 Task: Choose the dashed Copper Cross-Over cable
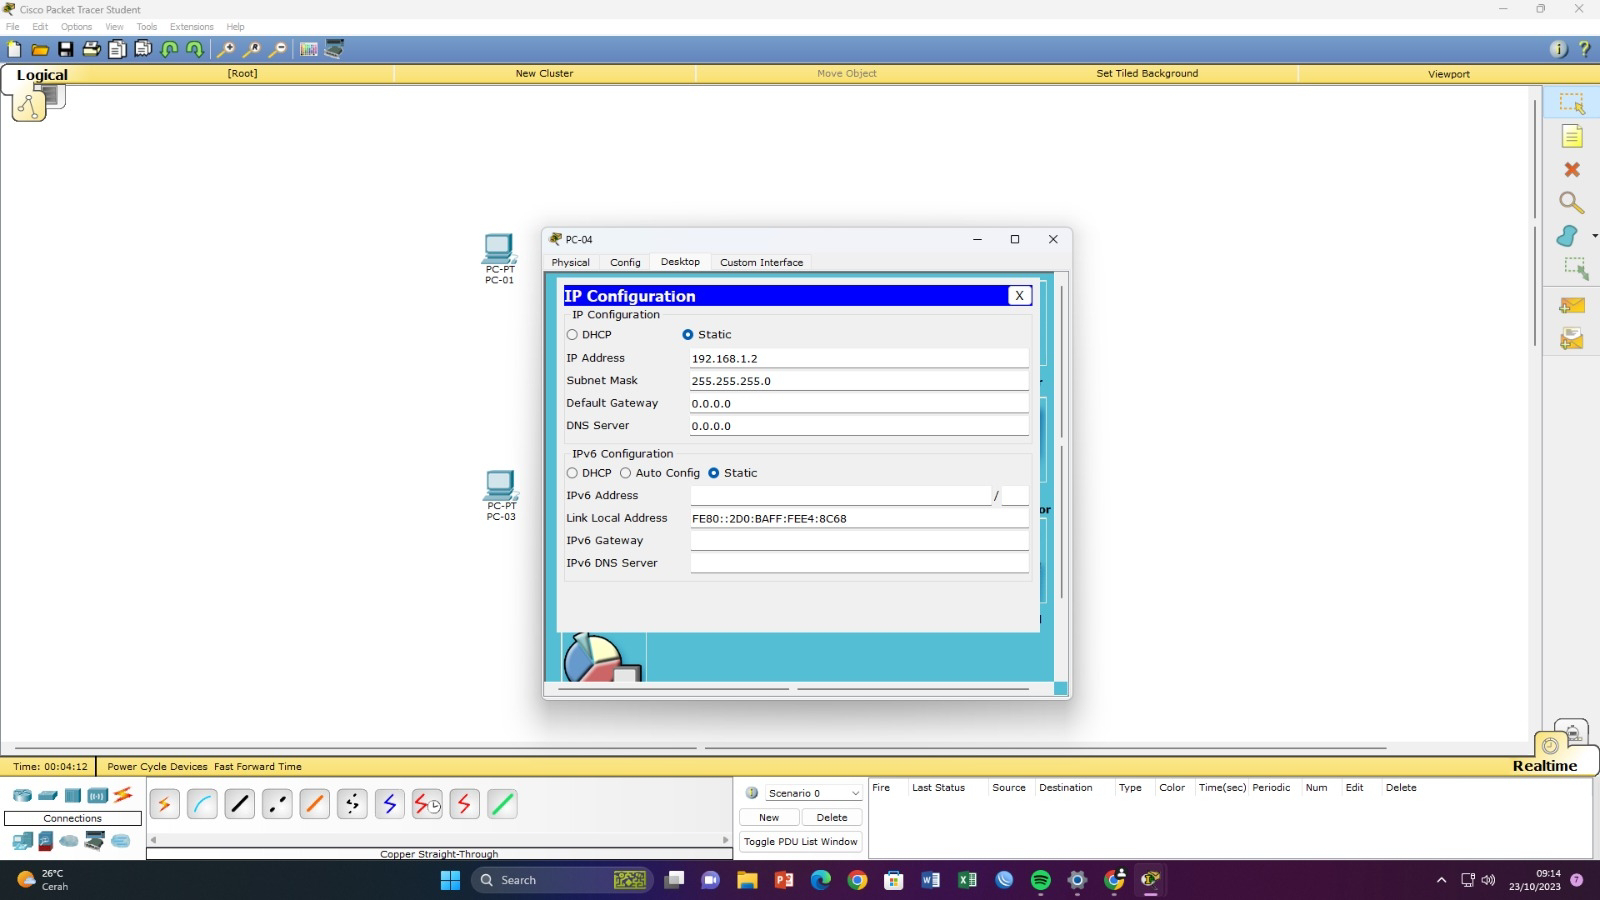point(277,804)
